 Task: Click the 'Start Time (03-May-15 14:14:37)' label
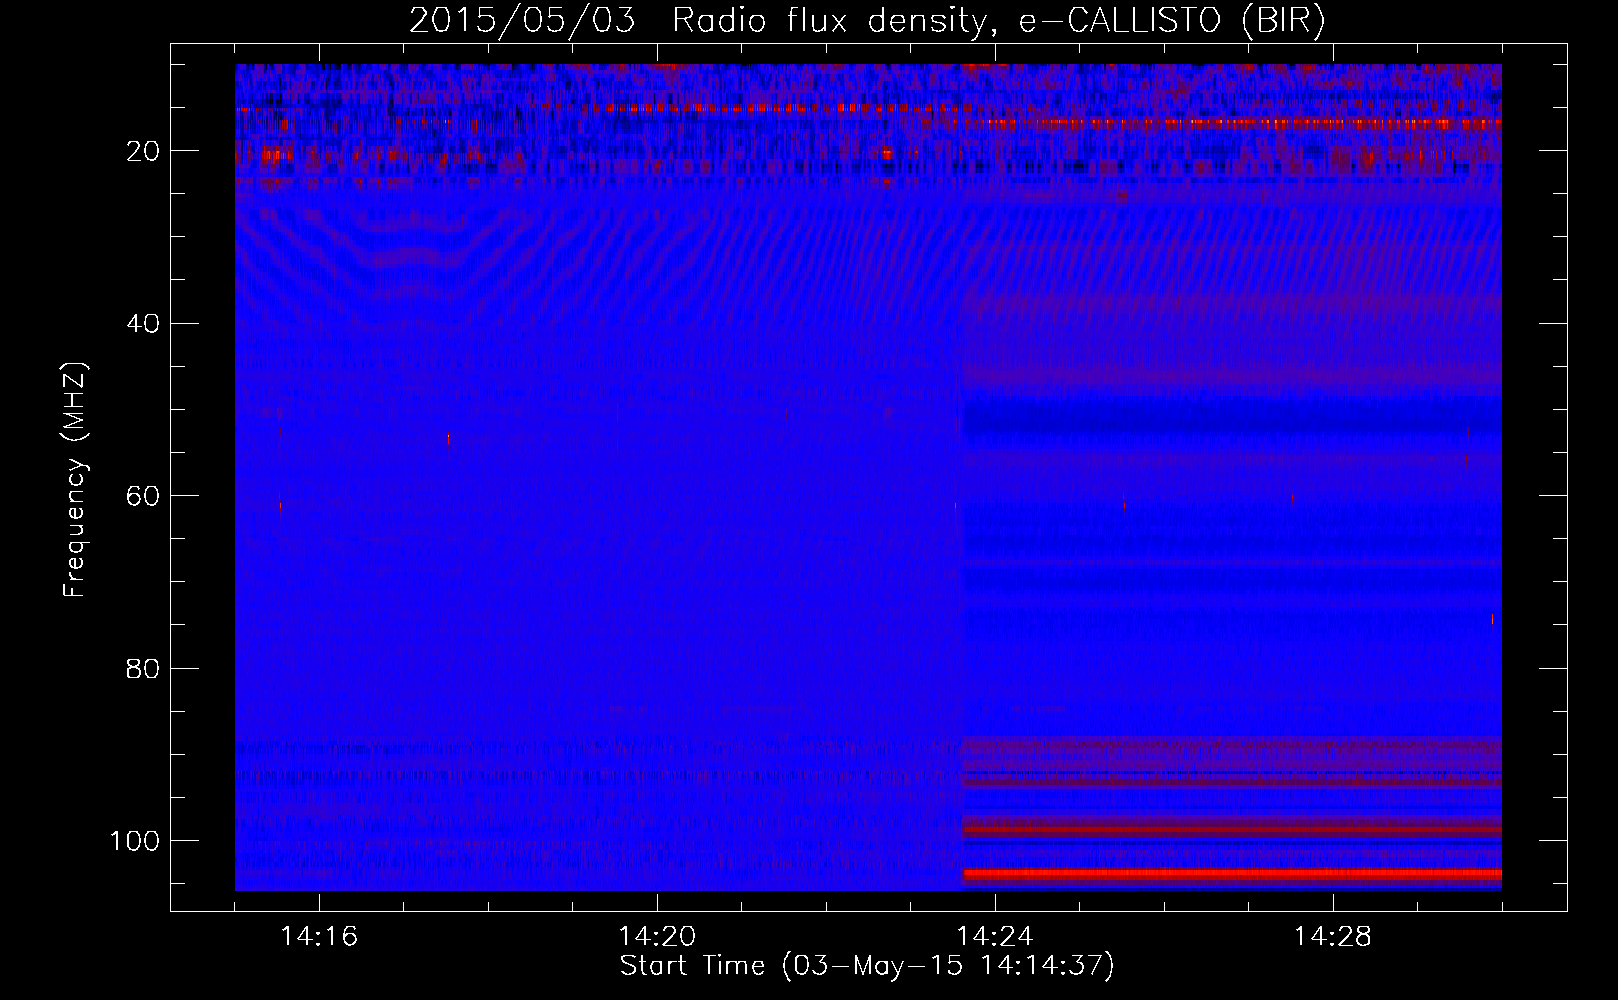[x=867, y=966]
